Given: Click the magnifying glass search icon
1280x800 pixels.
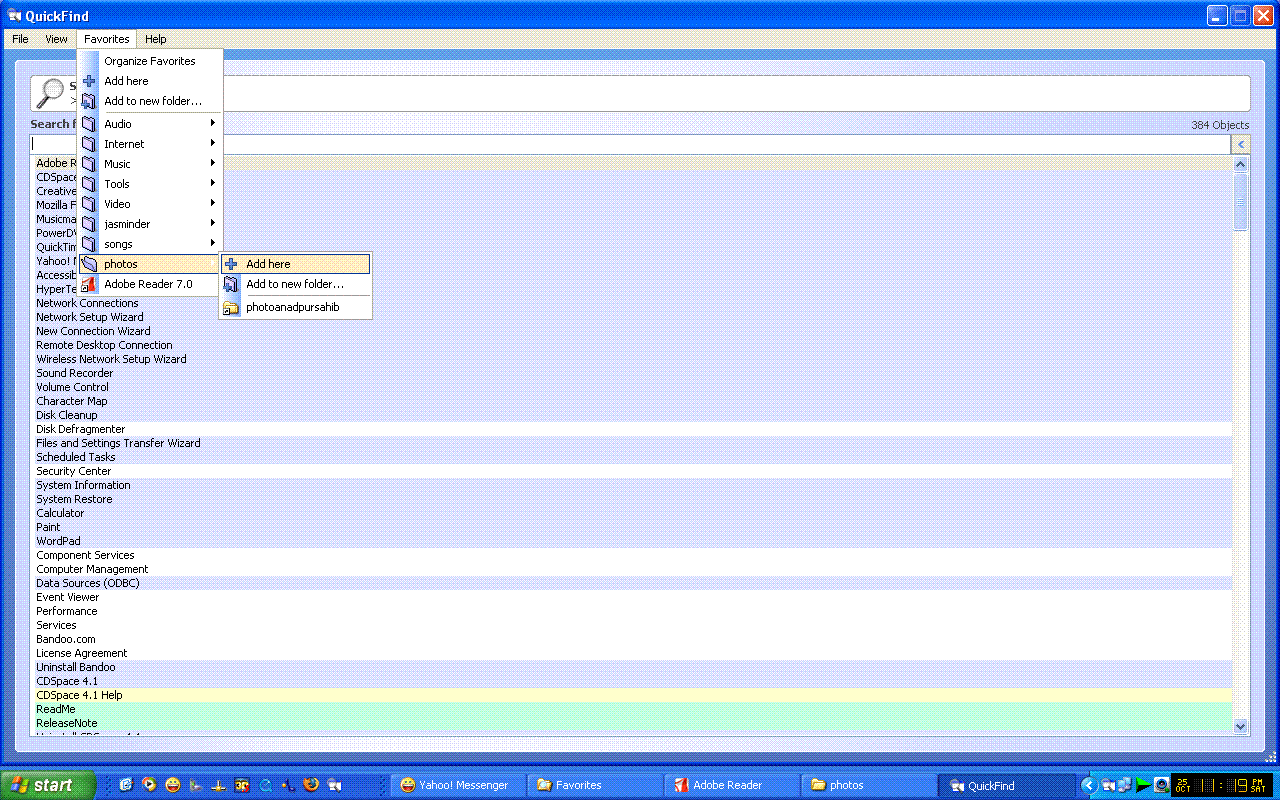Looking at the screenshot, I should coord(49,93).
